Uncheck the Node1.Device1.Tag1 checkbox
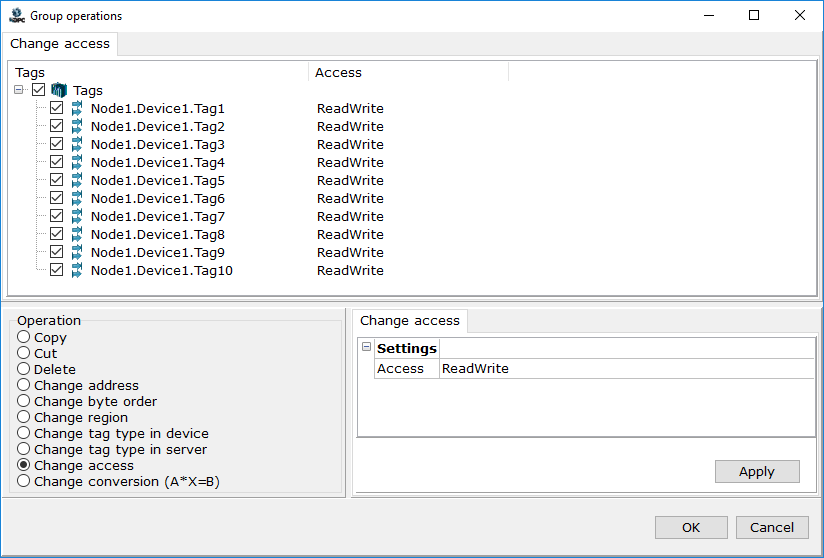The height and width of the screenshot is (558, 824). [57, 108]
